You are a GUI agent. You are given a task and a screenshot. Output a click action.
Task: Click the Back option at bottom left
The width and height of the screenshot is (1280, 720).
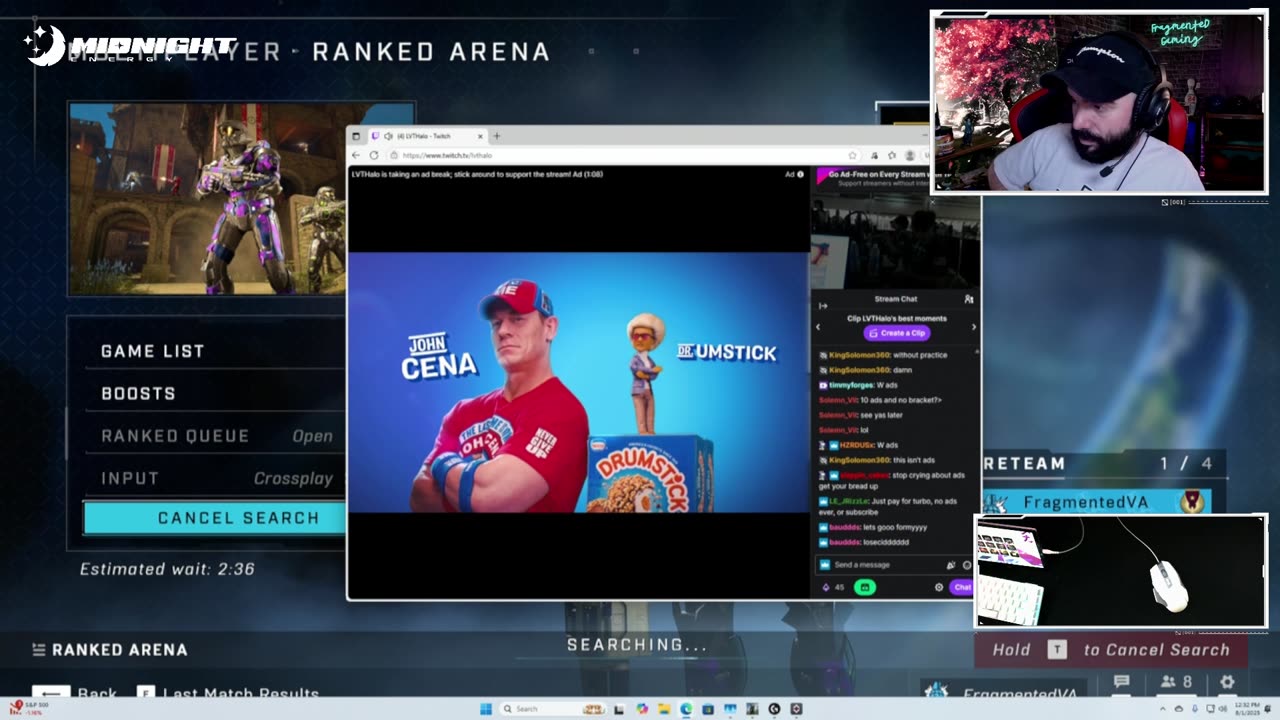tap(76, 693)
